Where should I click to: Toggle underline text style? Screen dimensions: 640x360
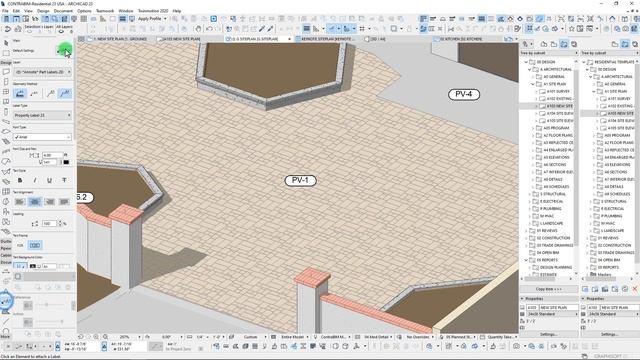pyautogui.click(x=49, y=180)
